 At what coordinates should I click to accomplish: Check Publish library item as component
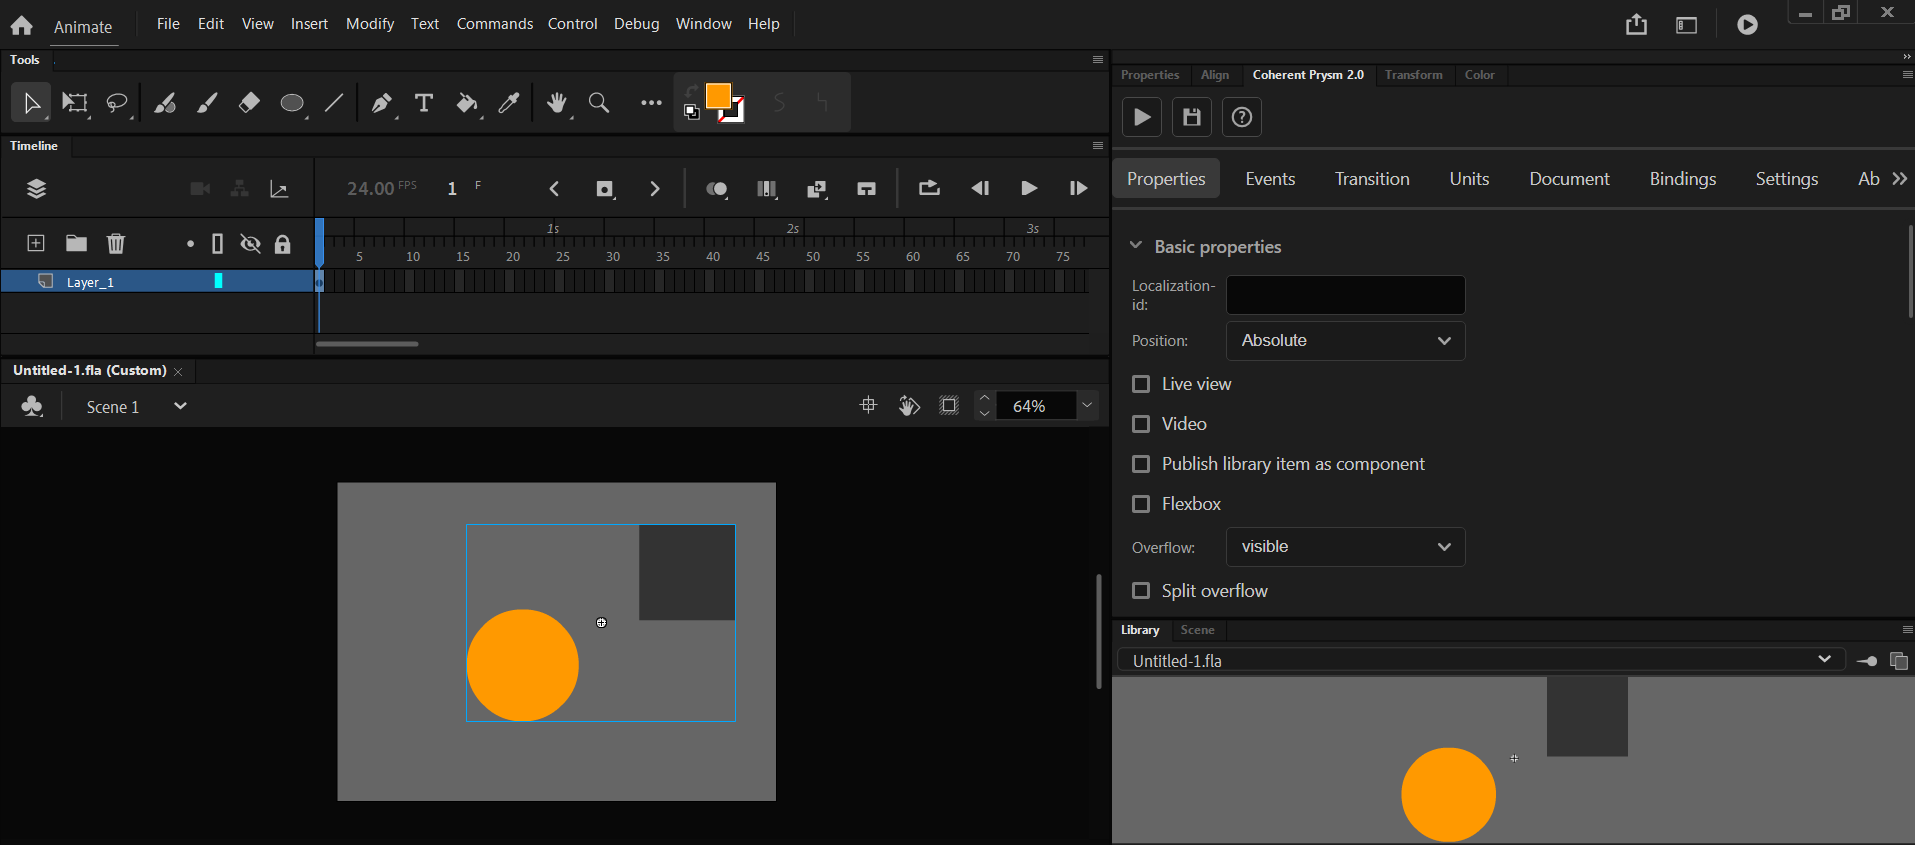pos(1141,464)
